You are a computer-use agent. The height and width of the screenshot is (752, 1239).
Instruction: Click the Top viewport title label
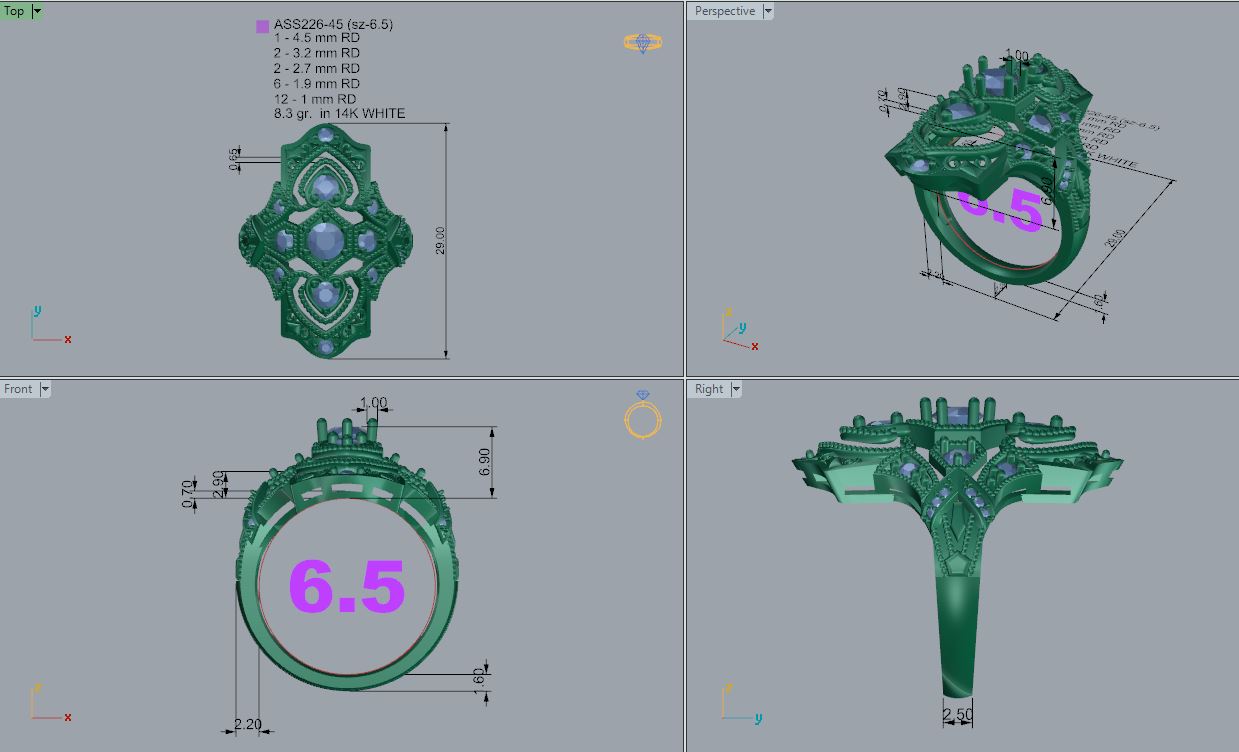[15, 11]
